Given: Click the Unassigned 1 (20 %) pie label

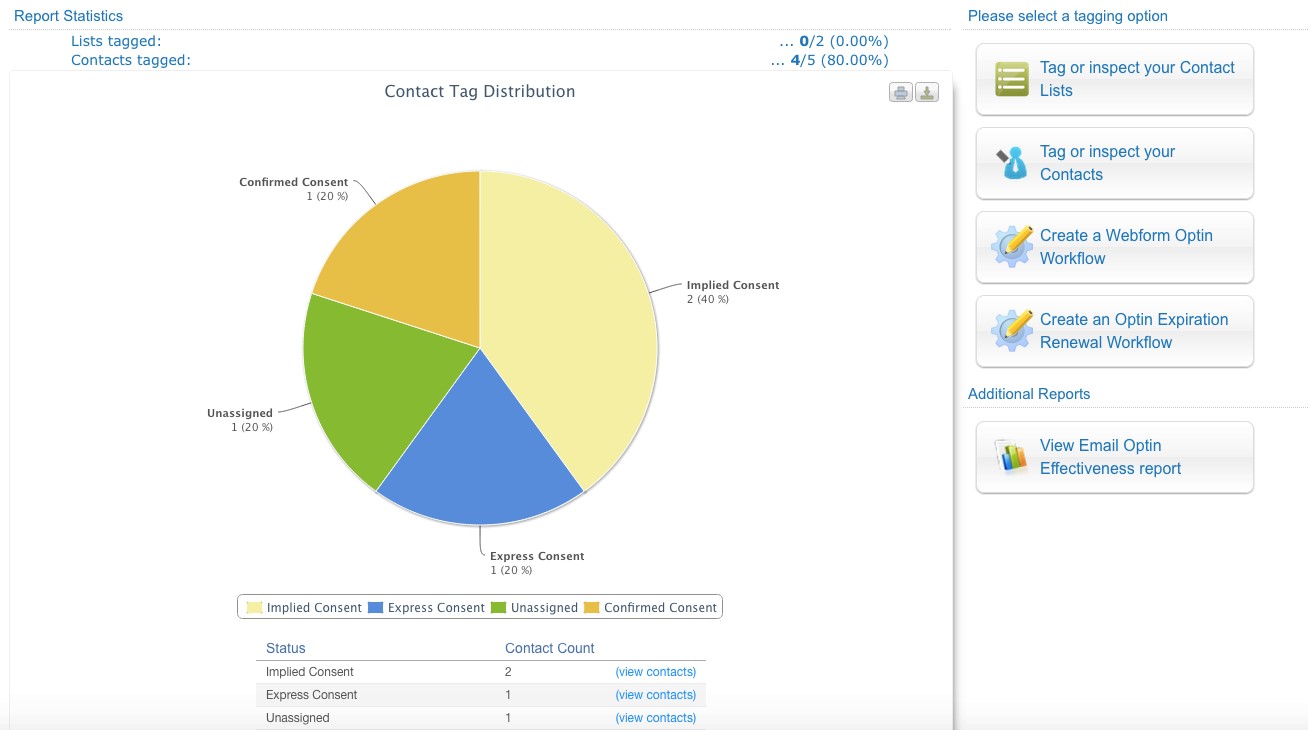Looking at the screenshot, I should click(240, 420).
